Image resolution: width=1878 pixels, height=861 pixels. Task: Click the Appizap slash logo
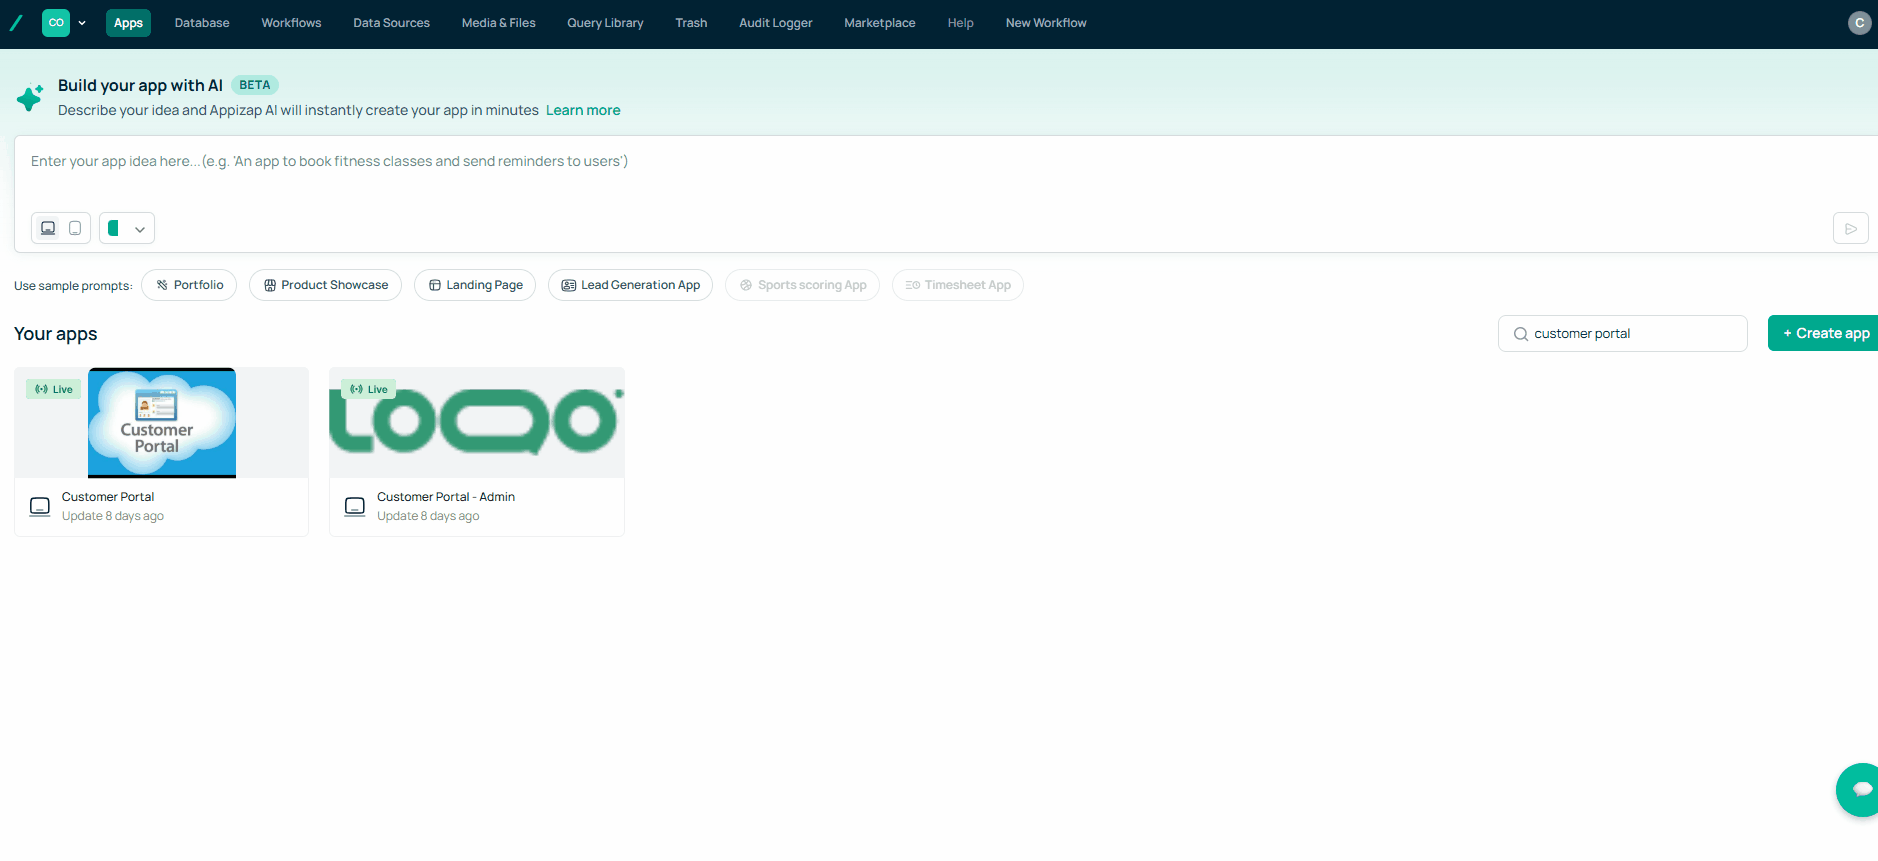(x=16, y=23)
